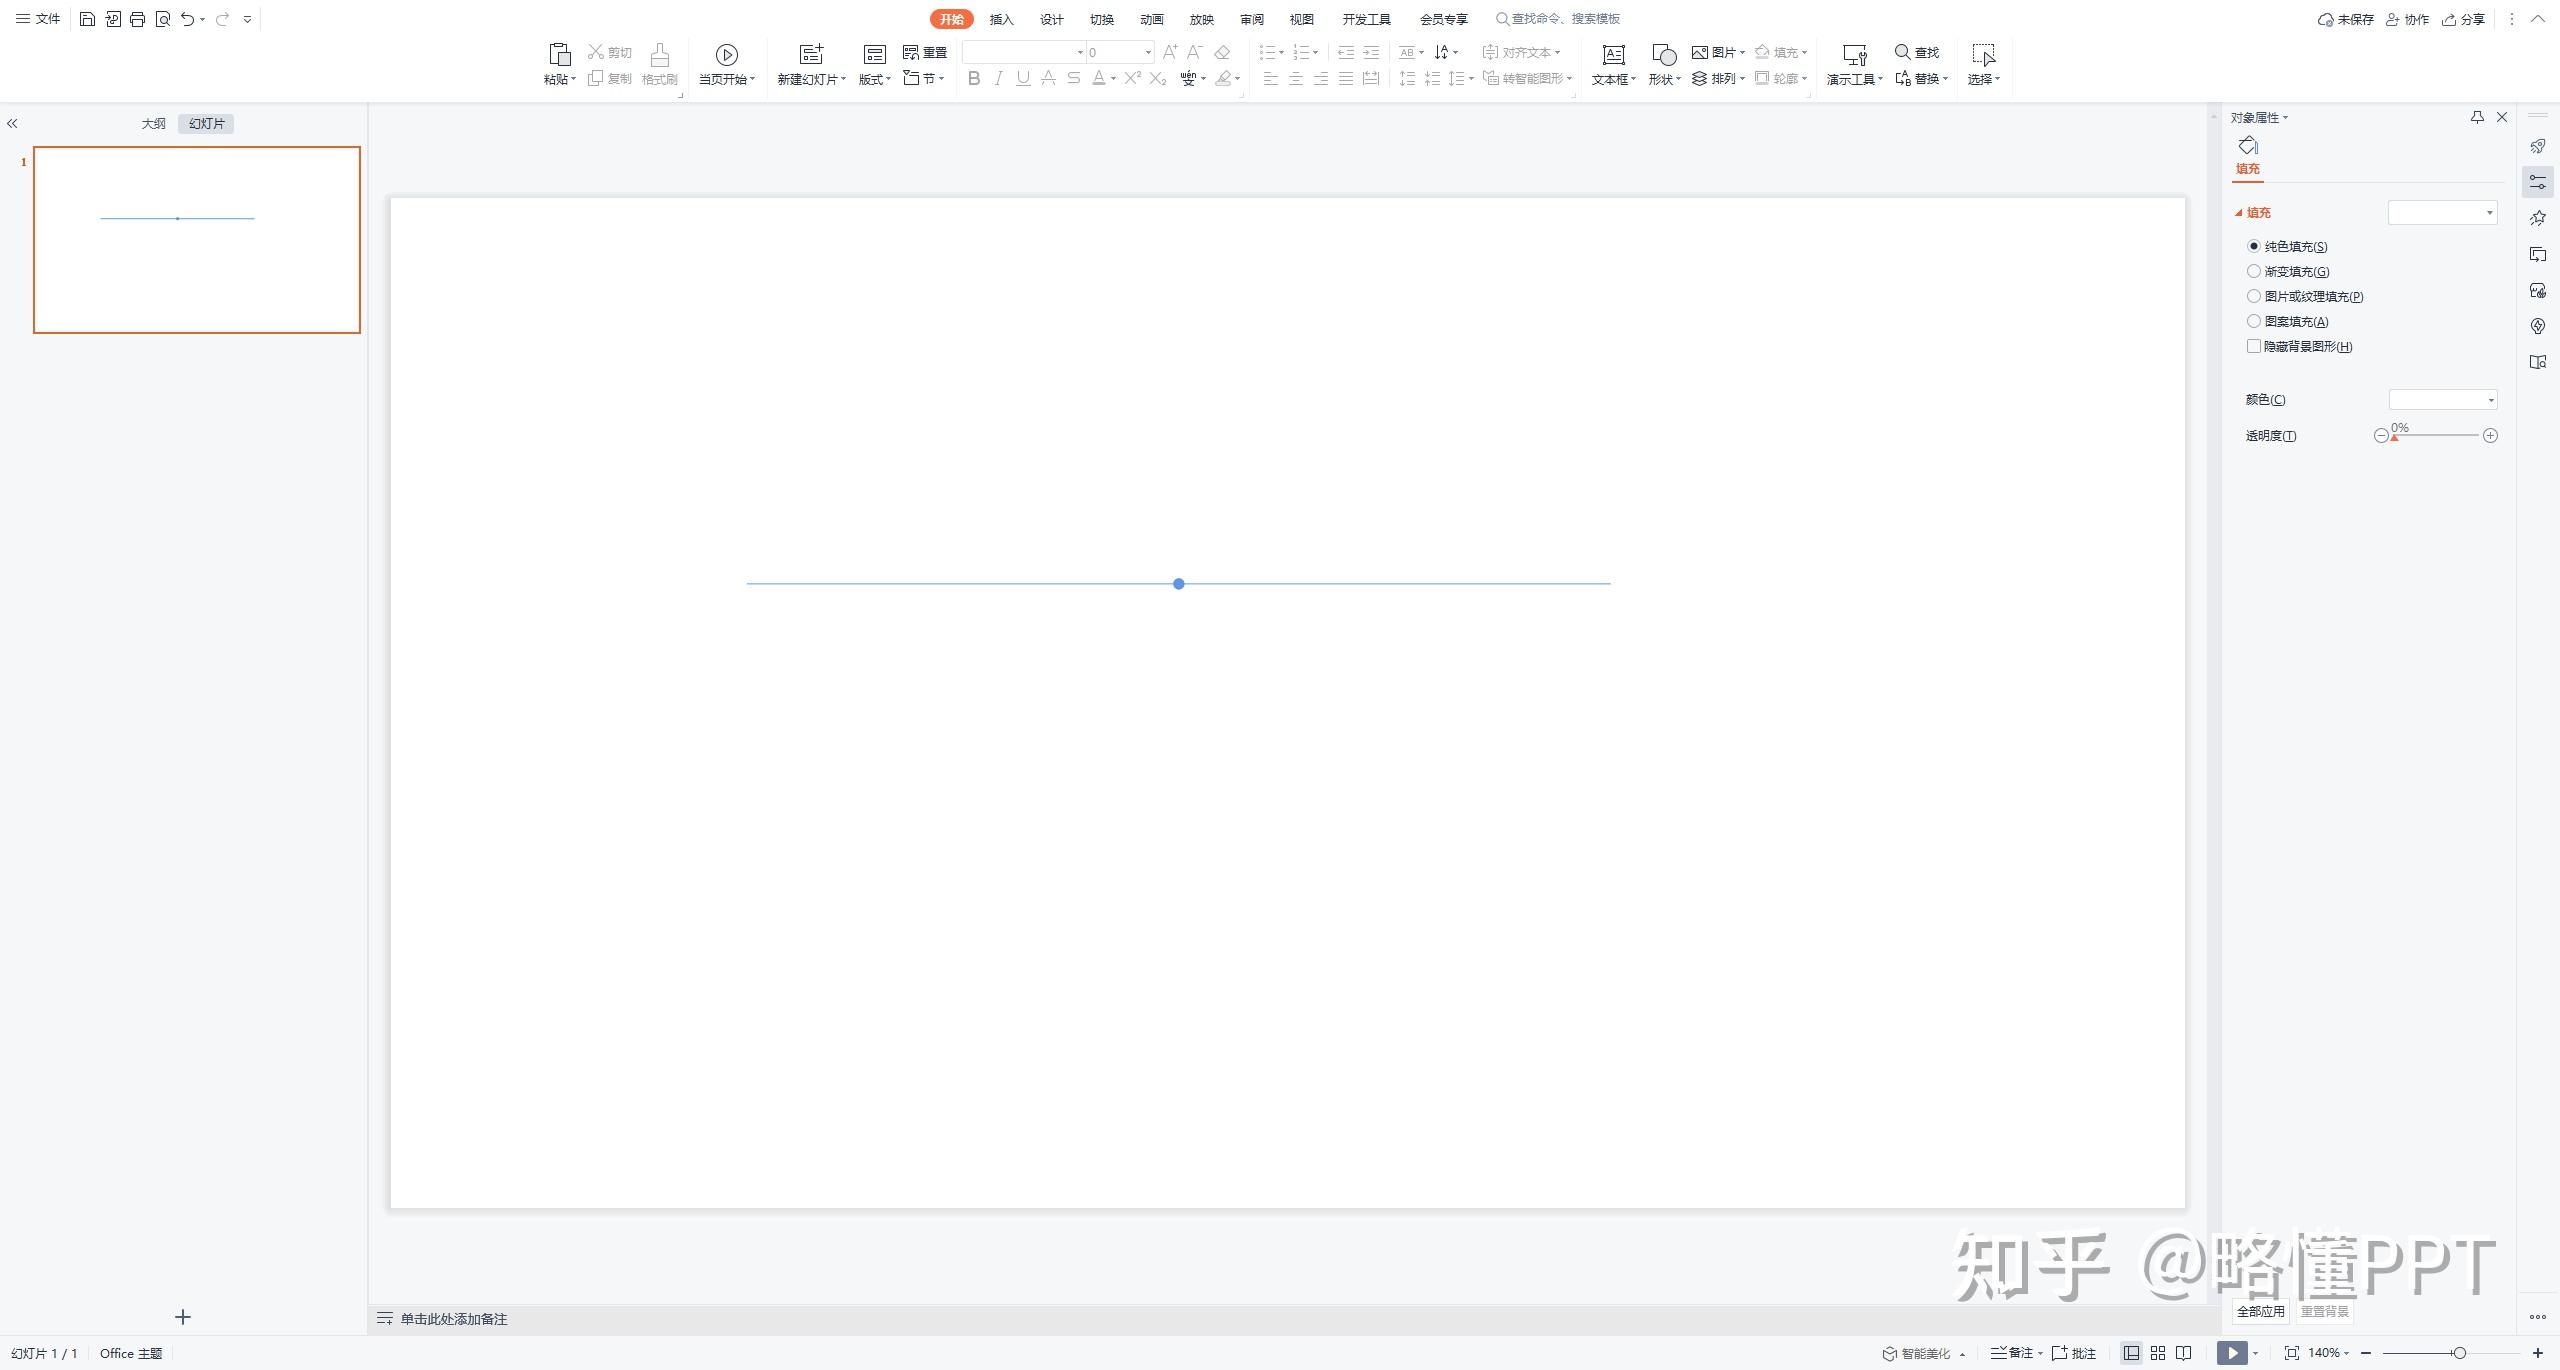
Task: Start slideshow from current slide icon
Action: (x=727, y=54)
